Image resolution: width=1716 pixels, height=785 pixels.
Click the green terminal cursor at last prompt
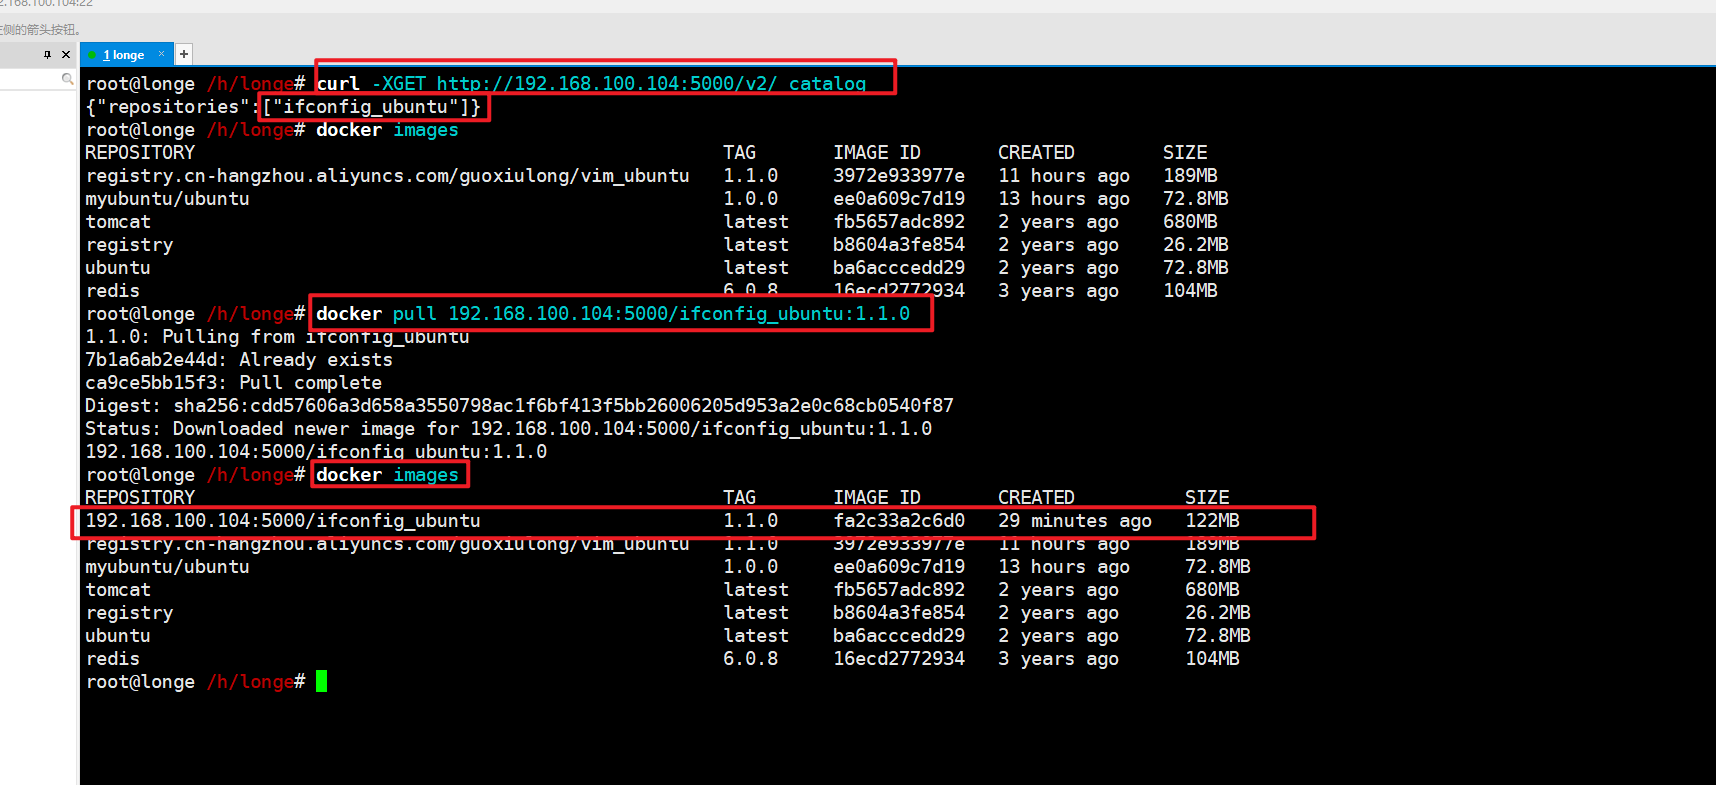322,682
